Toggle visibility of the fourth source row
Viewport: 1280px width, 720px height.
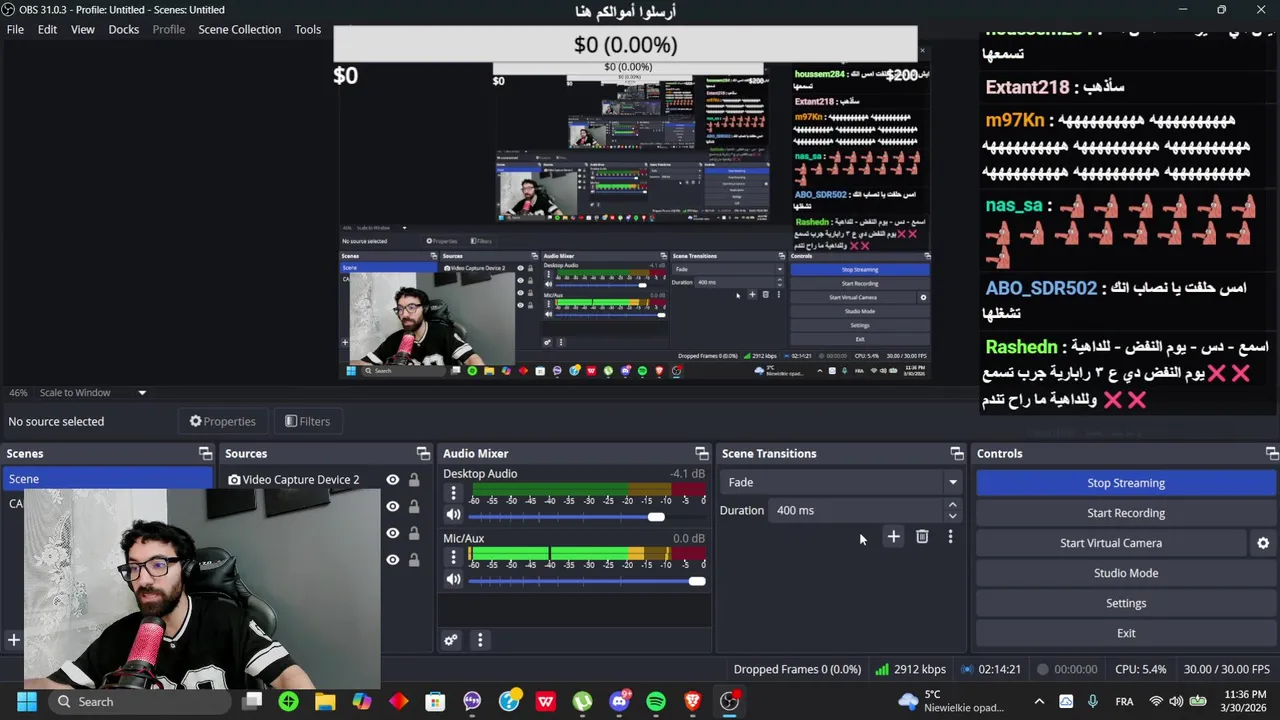[x=393, y=560]
